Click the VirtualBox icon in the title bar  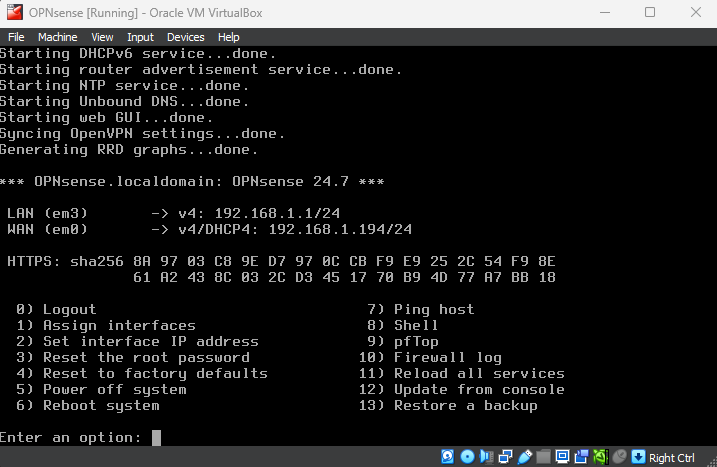click(x=15, y=12)
